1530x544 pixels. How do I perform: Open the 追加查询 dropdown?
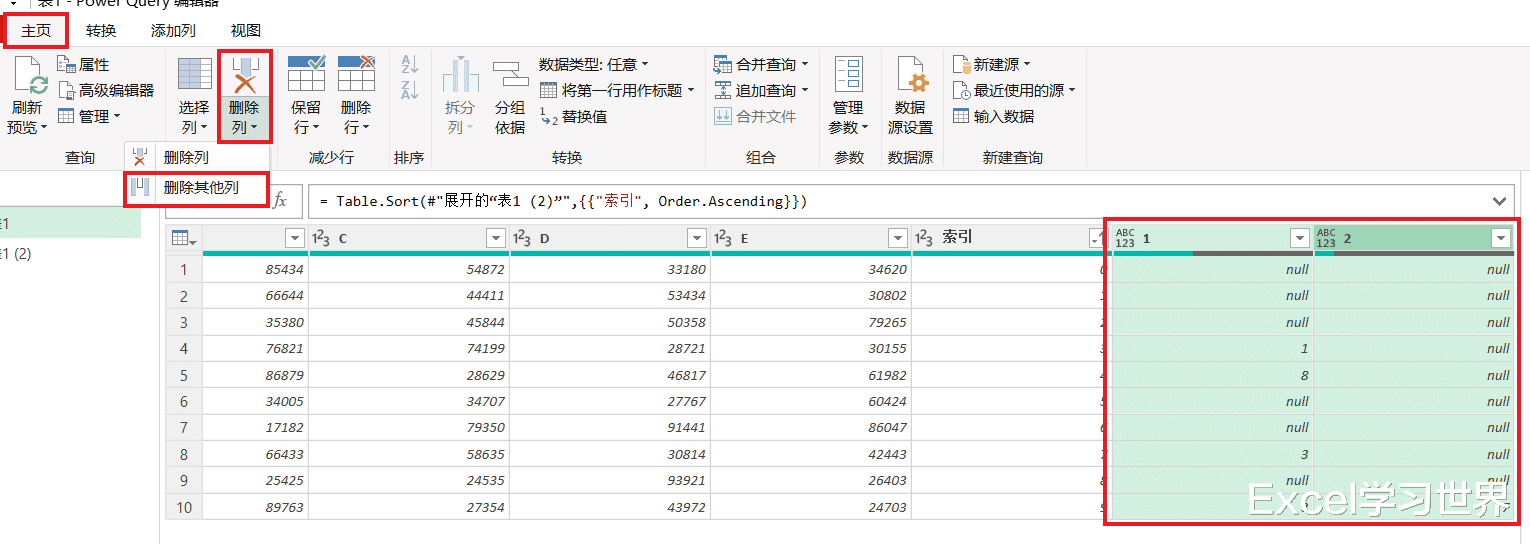(760, 91)
